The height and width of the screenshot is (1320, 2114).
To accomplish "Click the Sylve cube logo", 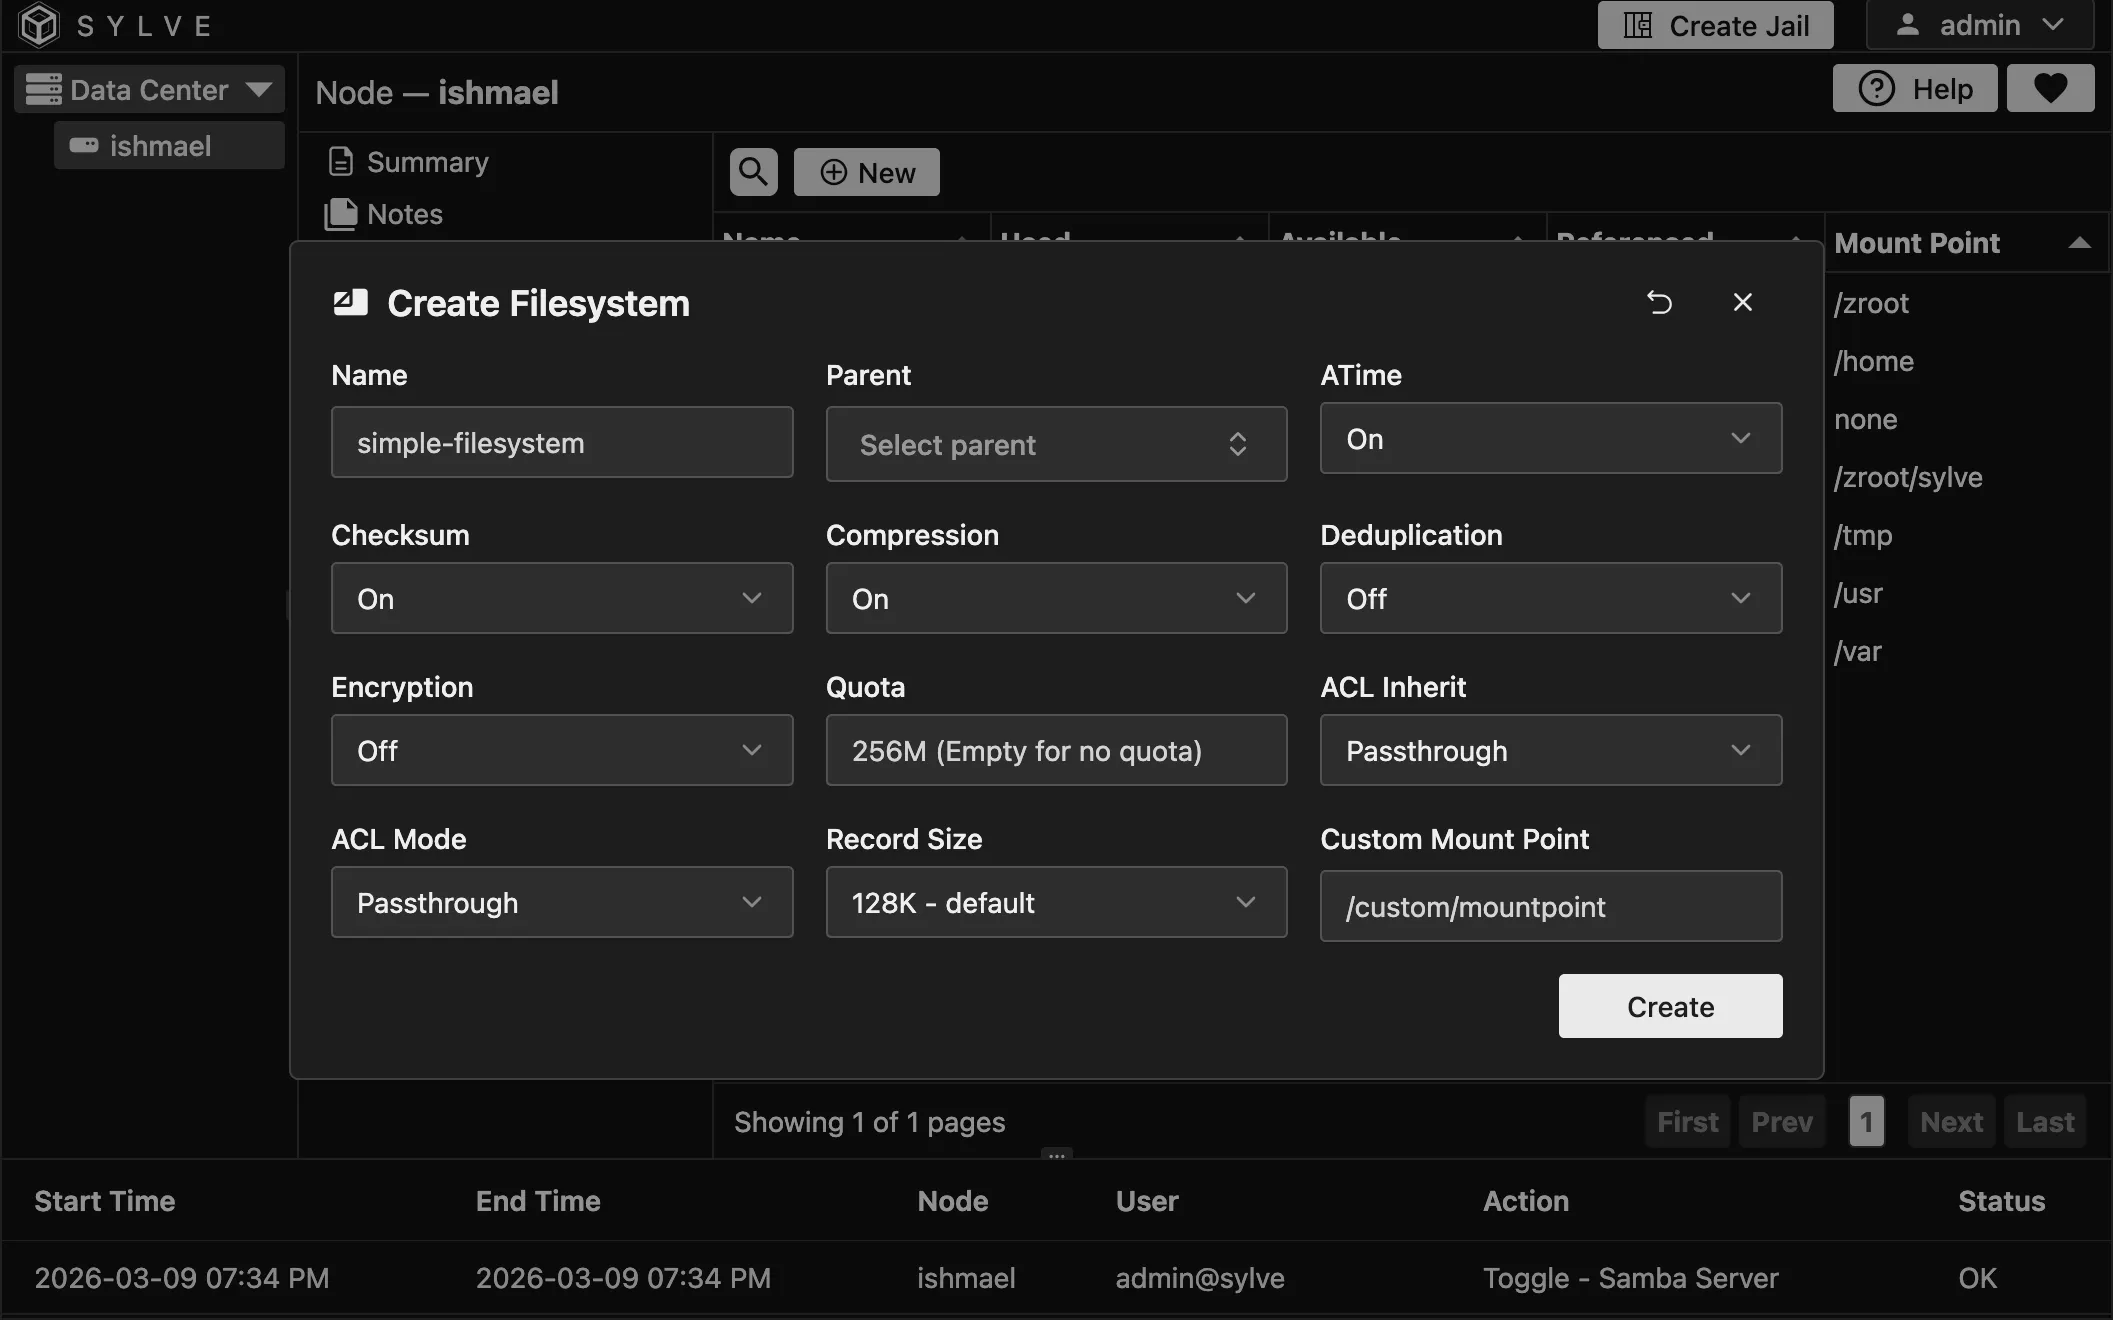I will coord(37,25).
